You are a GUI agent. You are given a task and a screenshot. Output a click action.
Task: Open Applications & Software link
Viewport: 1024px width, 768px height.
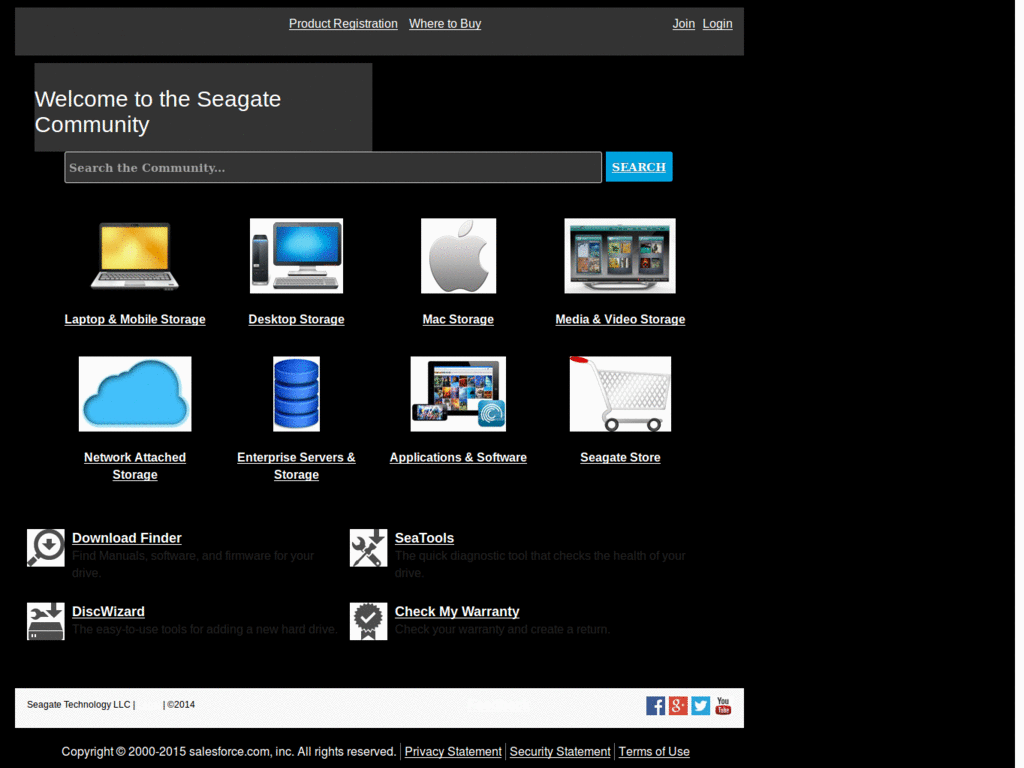(458, 458)
